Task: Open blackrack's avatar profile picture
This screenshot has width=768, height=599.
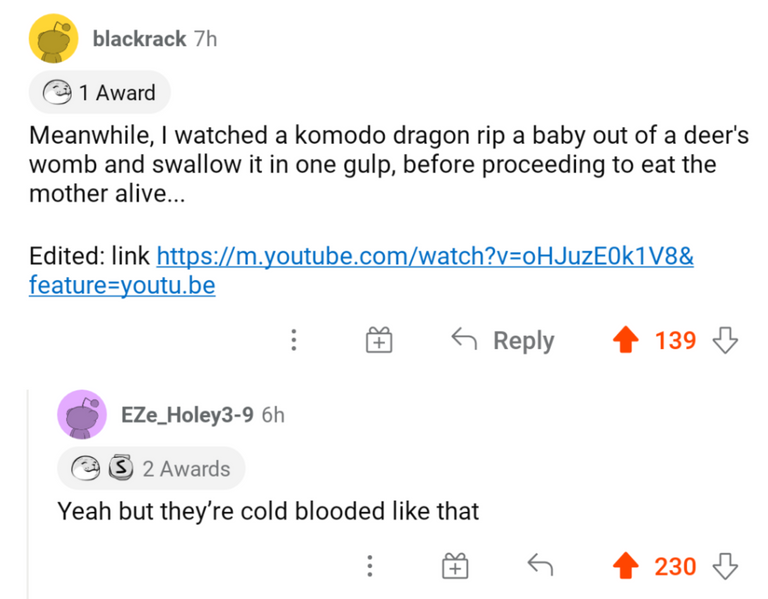Action: [53, 40]
